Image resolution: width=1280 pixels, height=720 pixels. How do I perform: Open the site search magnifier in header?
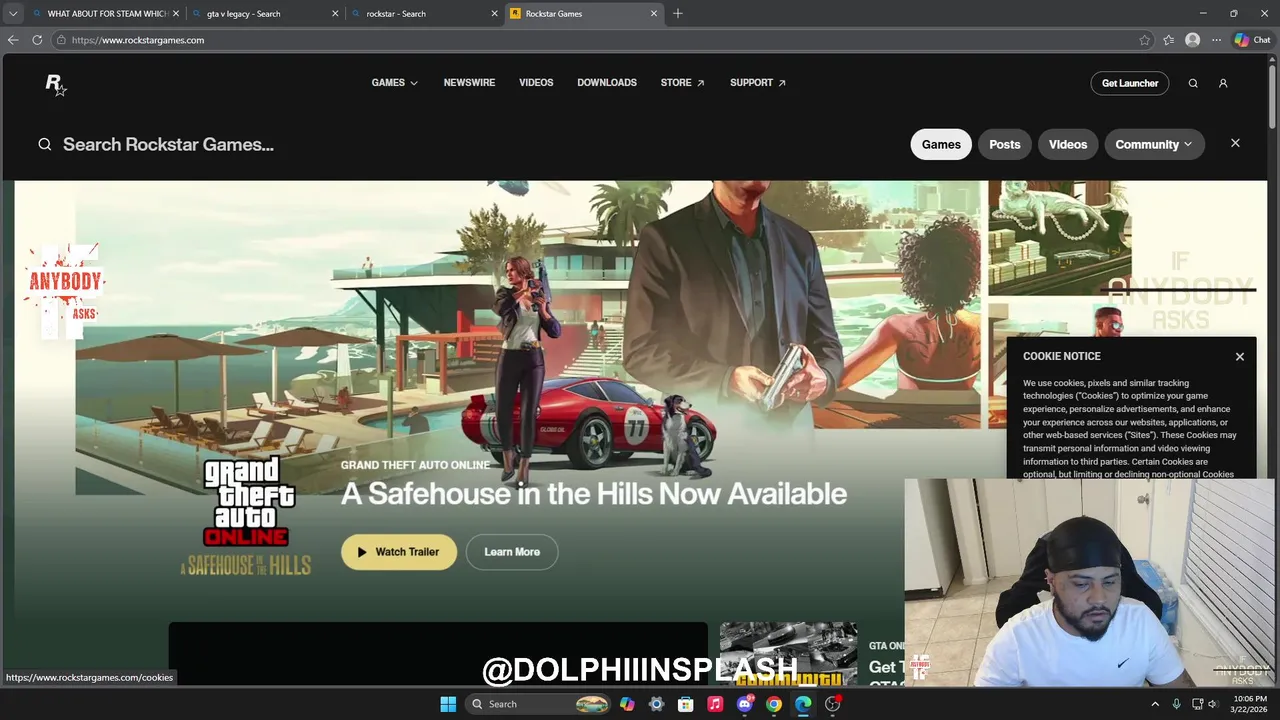(x=1193, y=84)
